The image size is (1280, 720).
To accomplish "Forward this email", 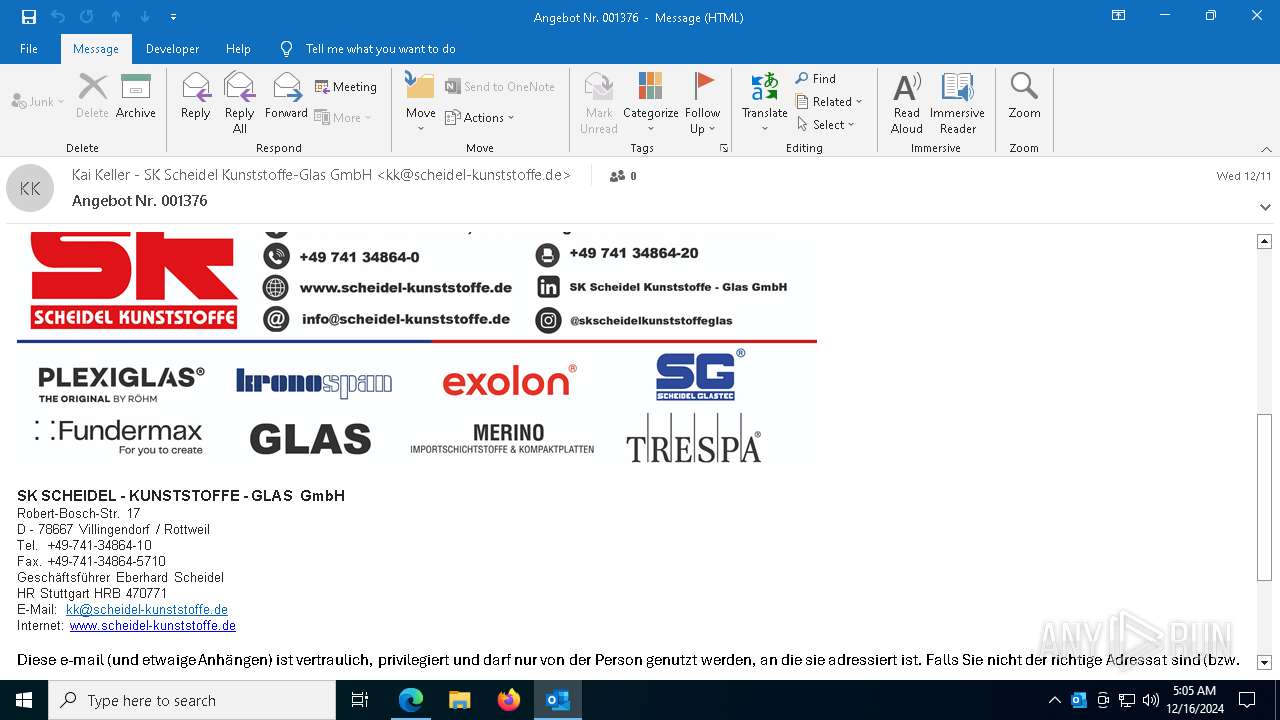I will click(287, 96).
